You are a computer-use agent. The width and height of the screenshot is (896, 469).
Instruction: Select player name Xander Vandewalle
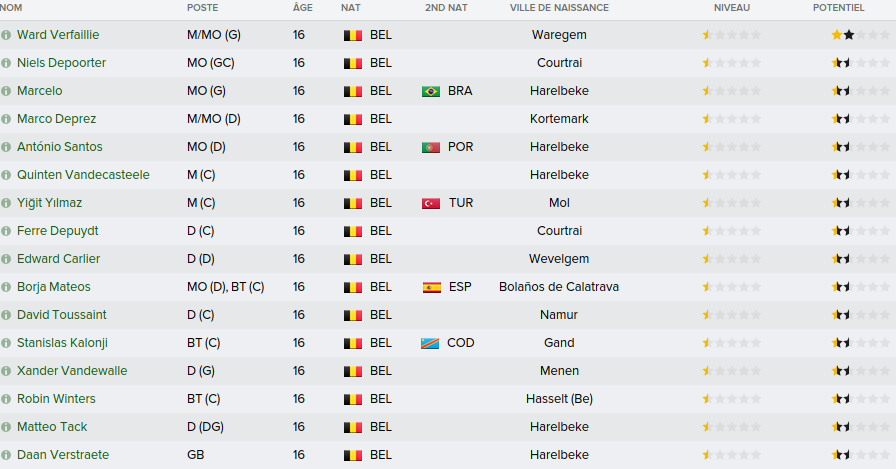(x=72, y=371)
